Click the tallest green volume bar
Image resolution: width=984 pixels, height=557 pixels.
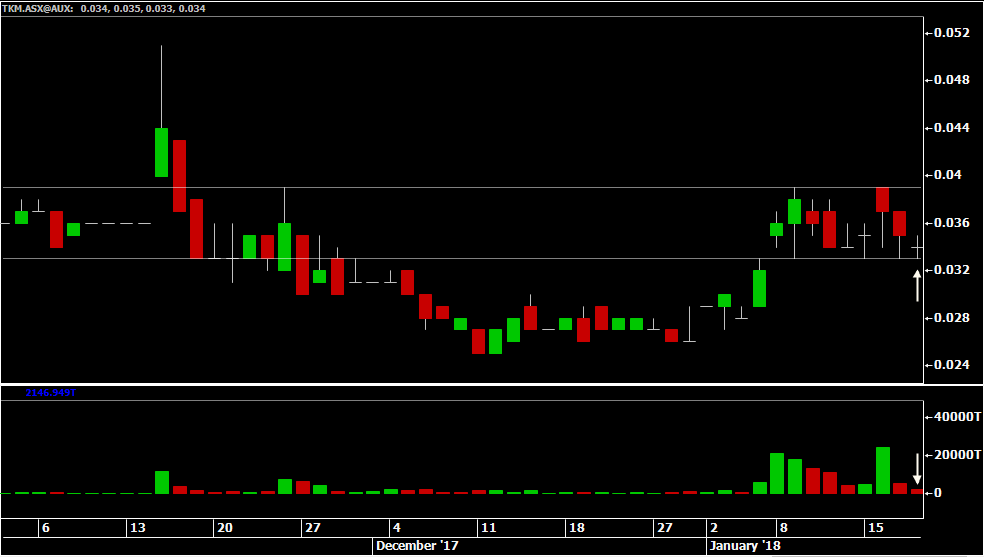pyautogui.click(x=882, y=470)
